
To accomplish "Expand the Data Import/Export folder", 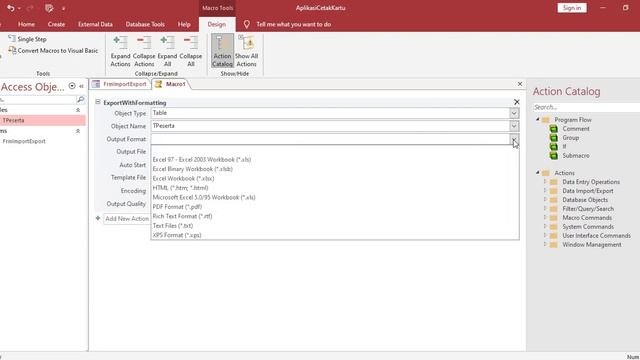I will (545, 191).
